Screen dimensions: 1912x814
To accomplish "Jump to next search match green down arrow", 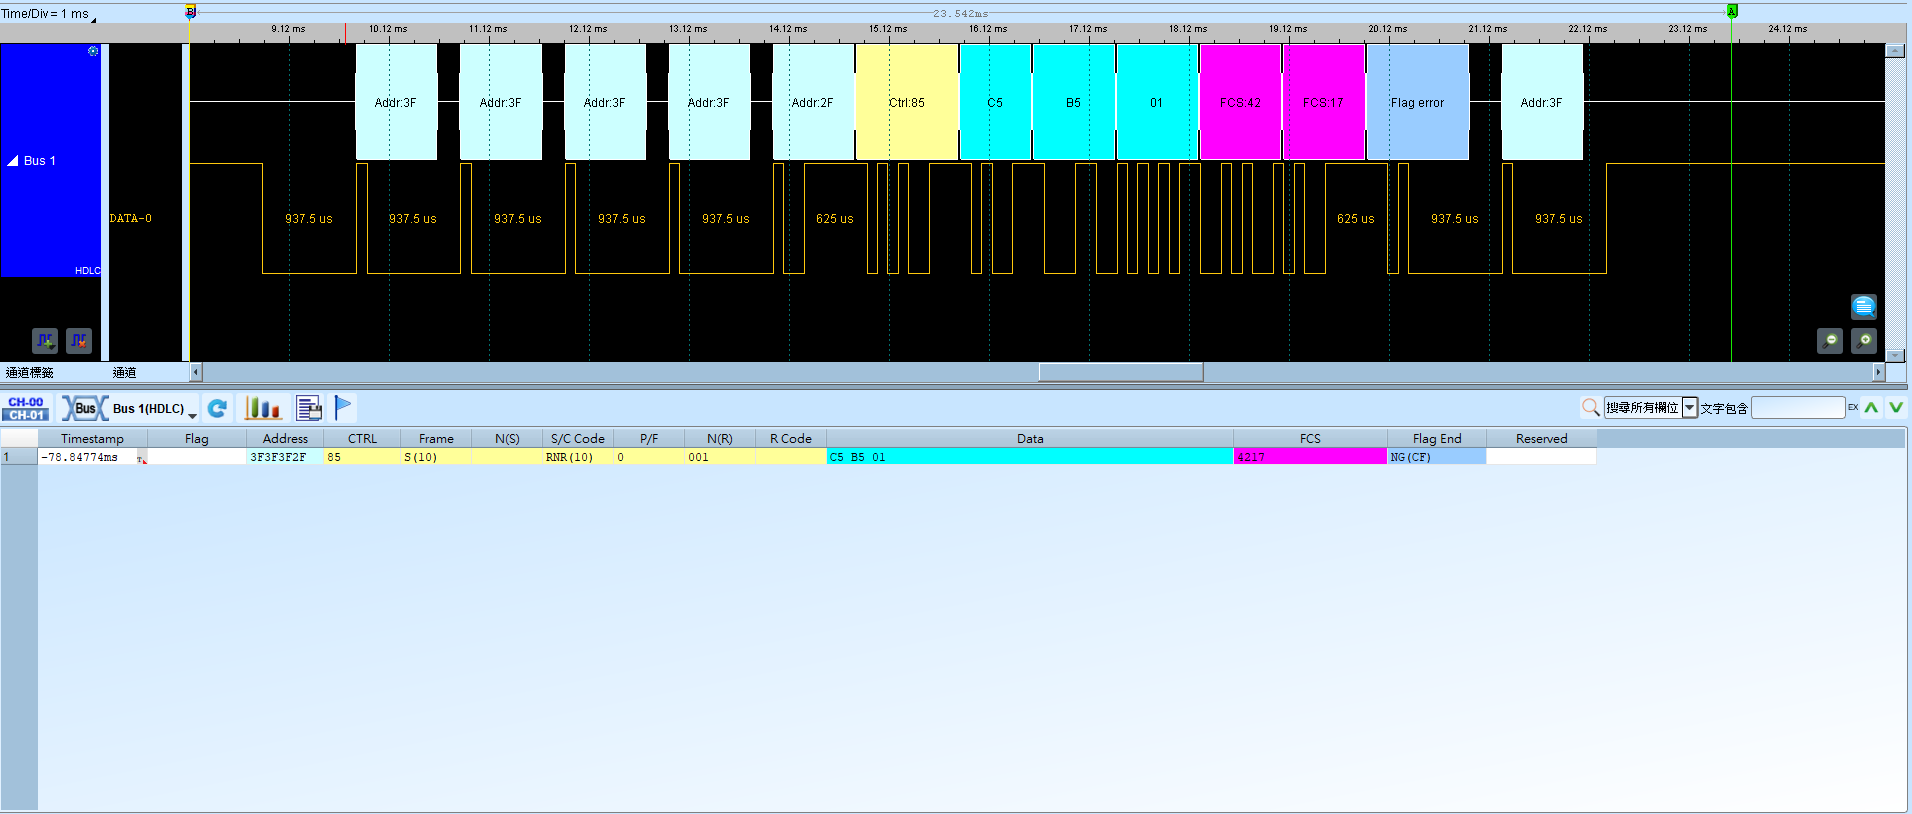I will pyautogui.click(x=1896, y=408).
